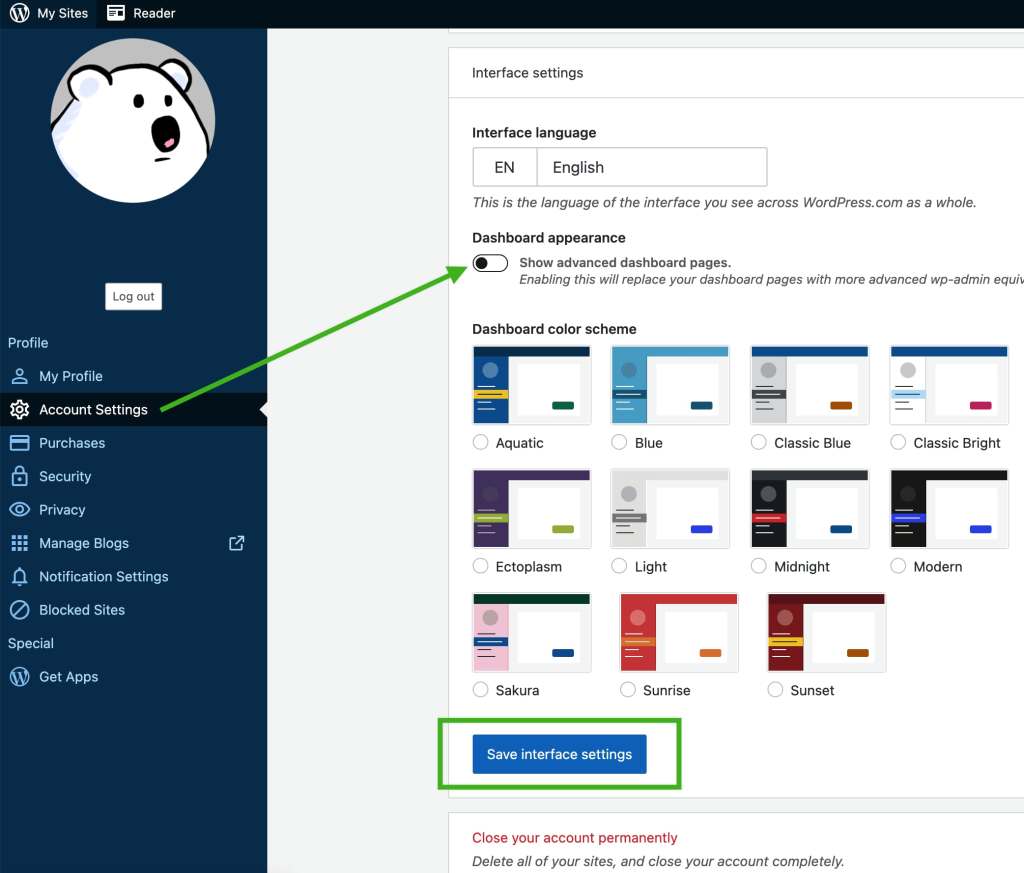Click the Log out button
The height and width of the screenshot is (873, 1024).
coord(133,297)
